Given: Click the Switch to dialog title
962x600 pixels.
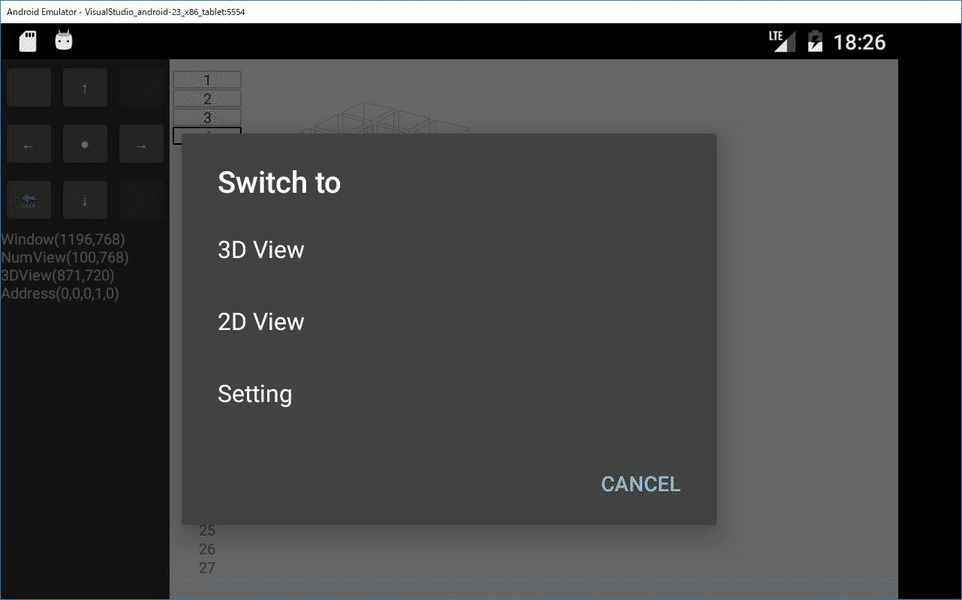Looking at the screenshot, I should (279, 182).
